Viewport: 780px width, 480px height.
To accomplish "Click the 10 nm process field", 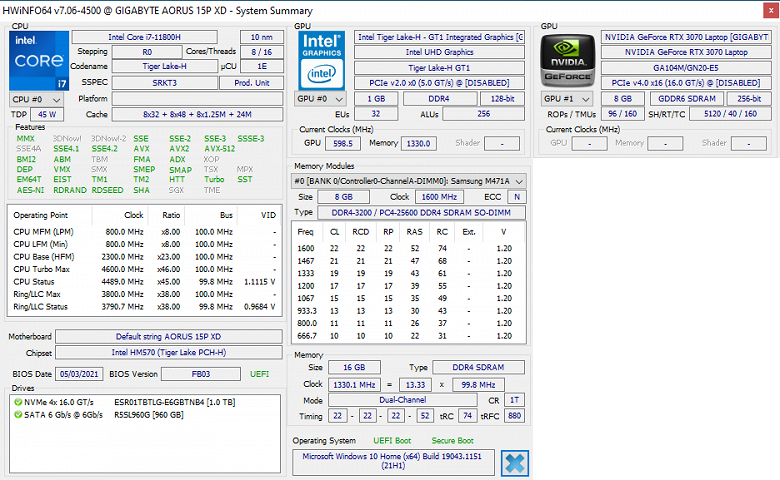I will (262, 37).
